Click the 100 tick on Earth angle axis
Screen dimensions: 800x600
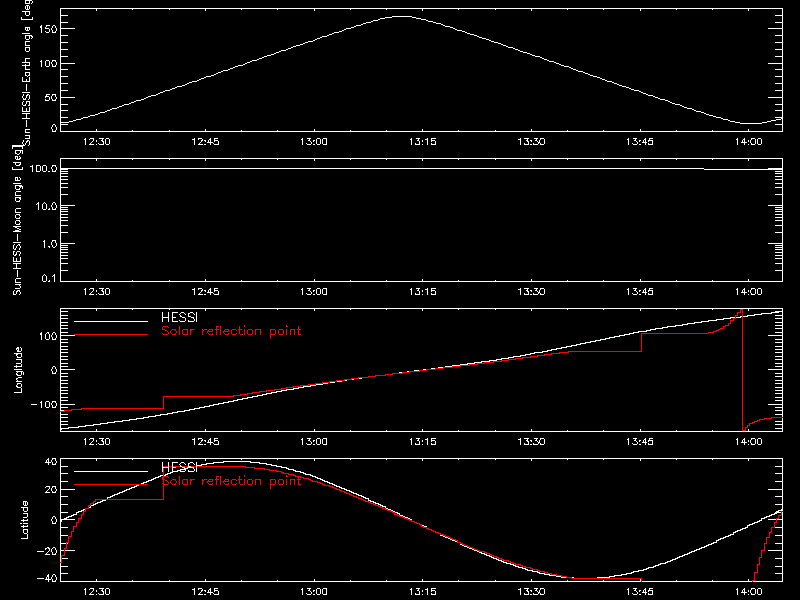[x=48, y=64]
